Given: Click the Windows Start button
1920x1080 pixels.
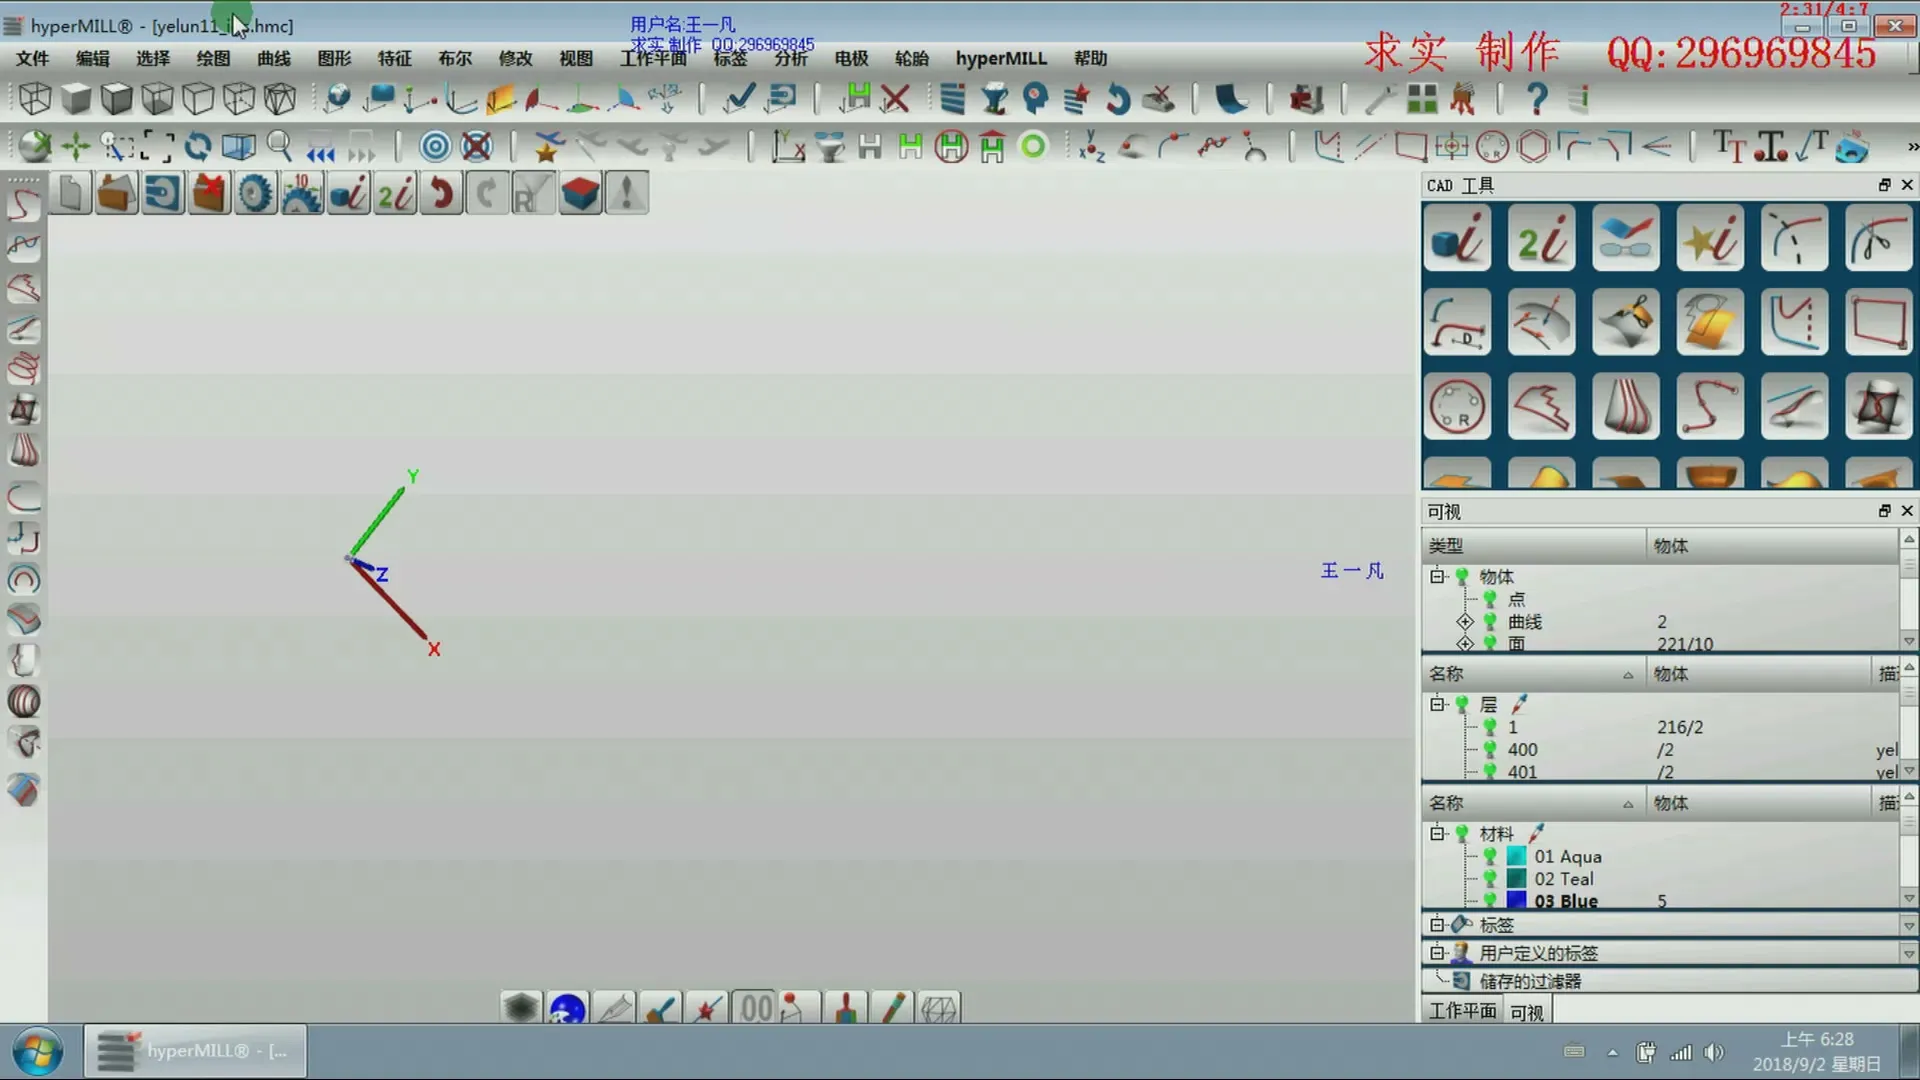Looking at the screenshot, I should tap(38, 1051).
